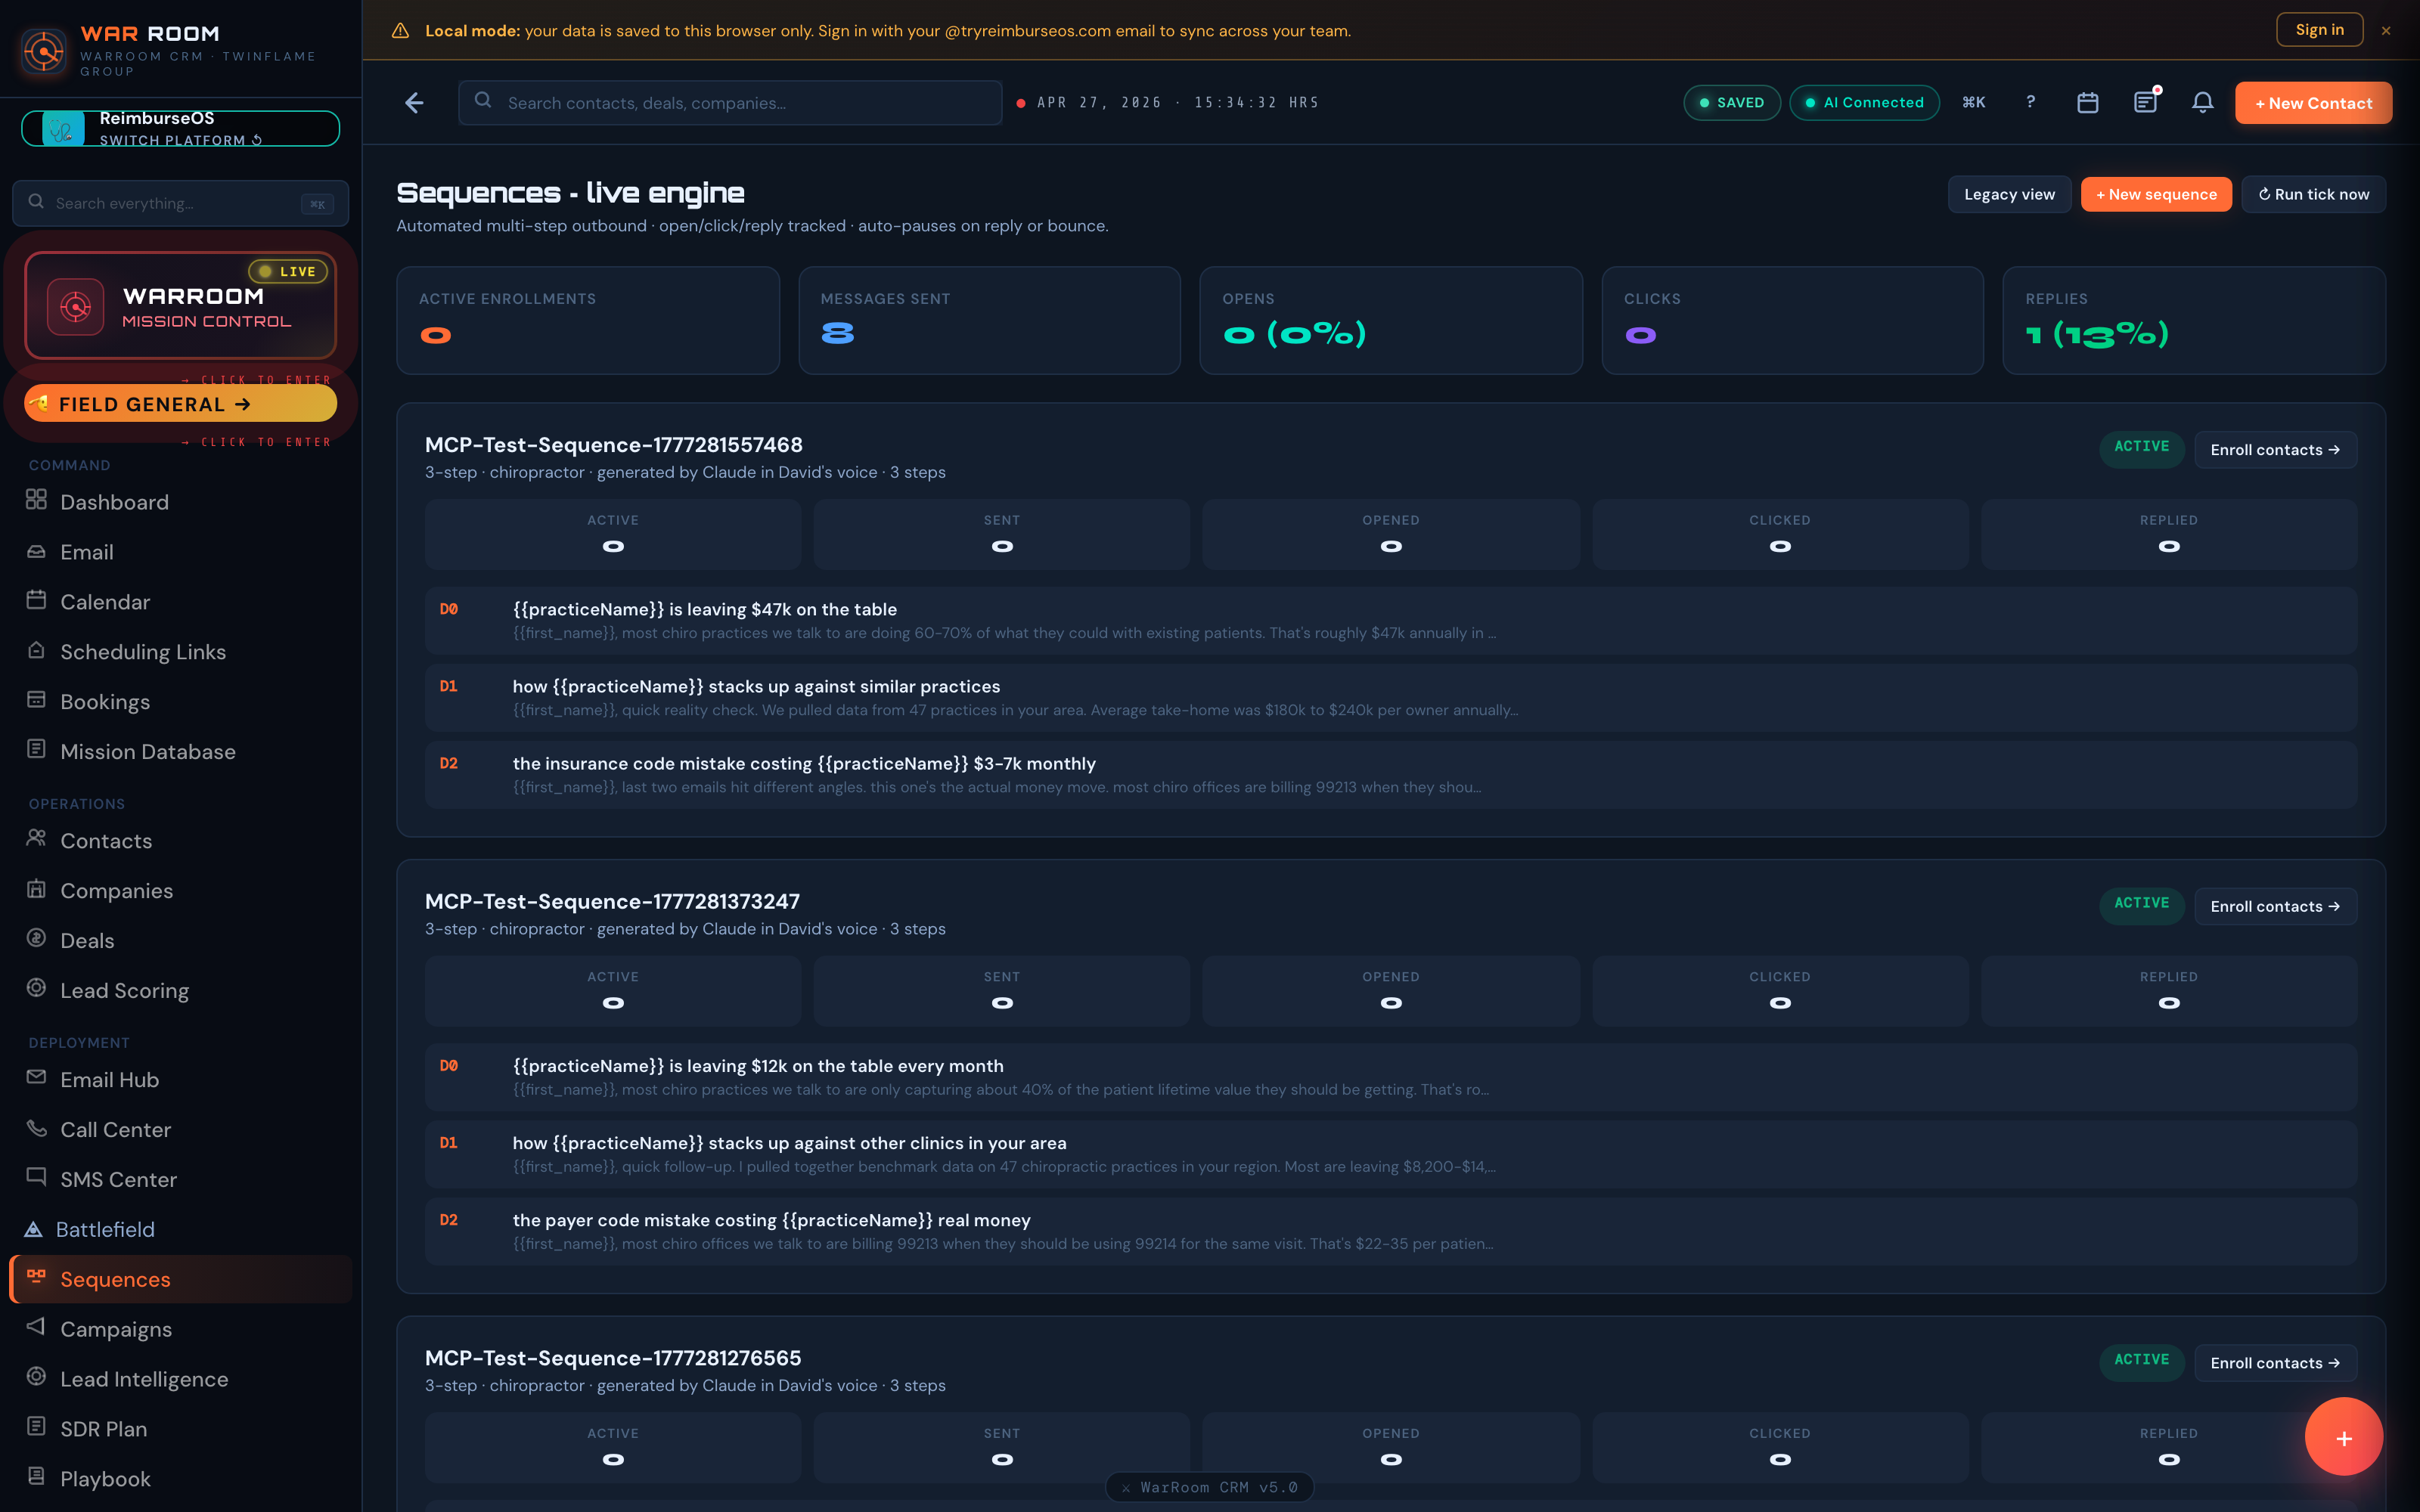Viewport: 2420px width, 1512px height.
Task: Click the question mark help icon
Action: point(2030,102)
